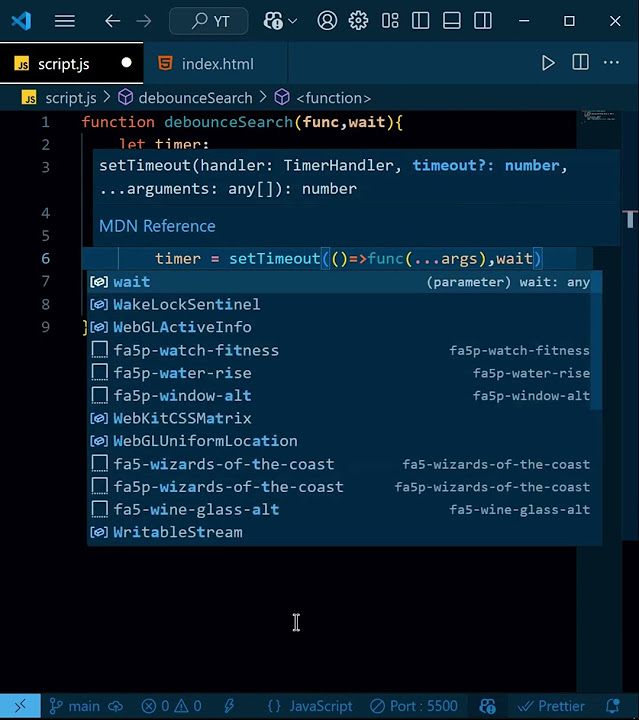Click script.js in the breadcrumb
This screenshot has width=639, height=720.
[70, 98]
